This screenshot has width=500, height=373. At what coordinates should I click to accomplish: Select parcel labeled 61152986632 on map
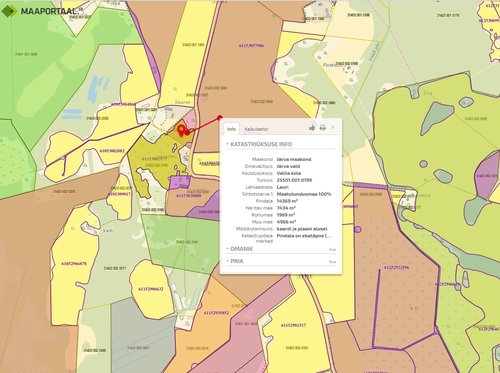point(151,289)
